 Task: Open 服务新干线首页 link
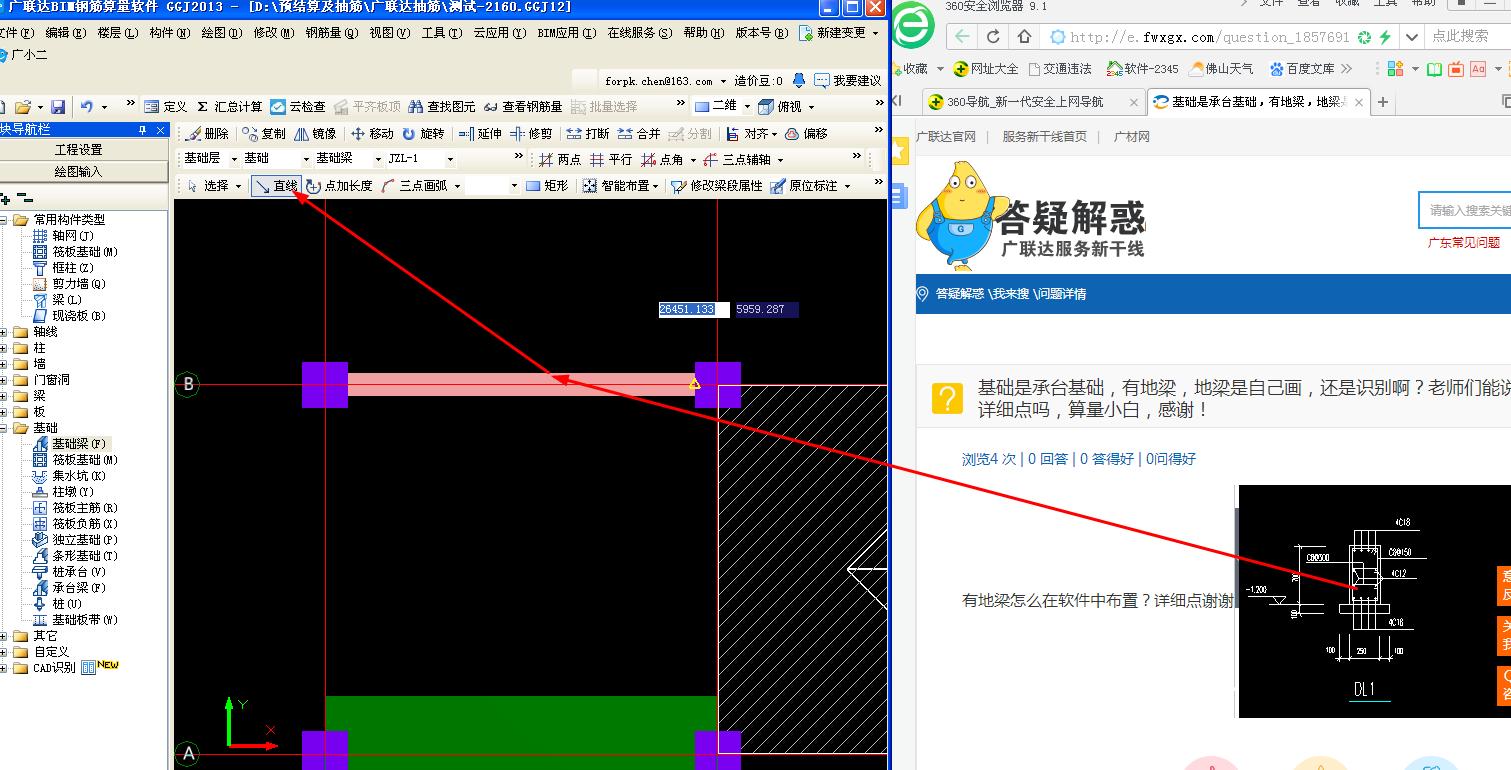[x=1044, y=137]
